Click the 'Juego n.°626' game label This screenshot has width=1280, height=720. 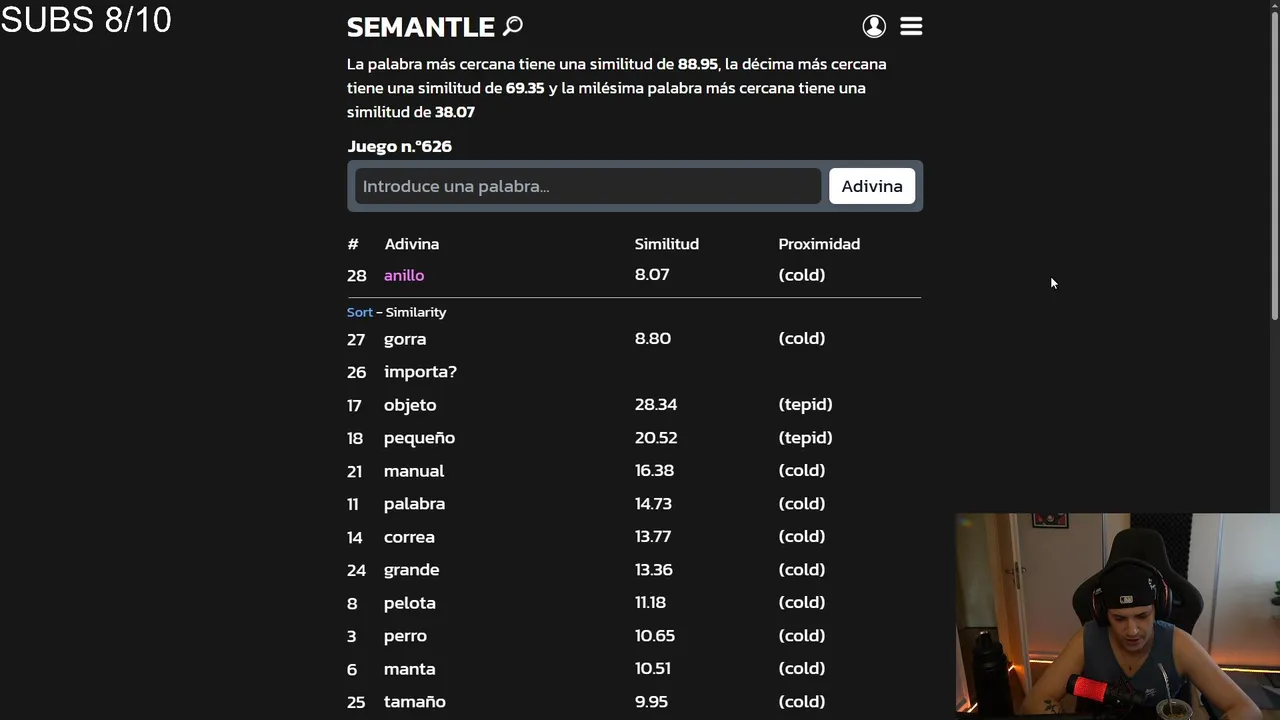[x=399, y=146]
